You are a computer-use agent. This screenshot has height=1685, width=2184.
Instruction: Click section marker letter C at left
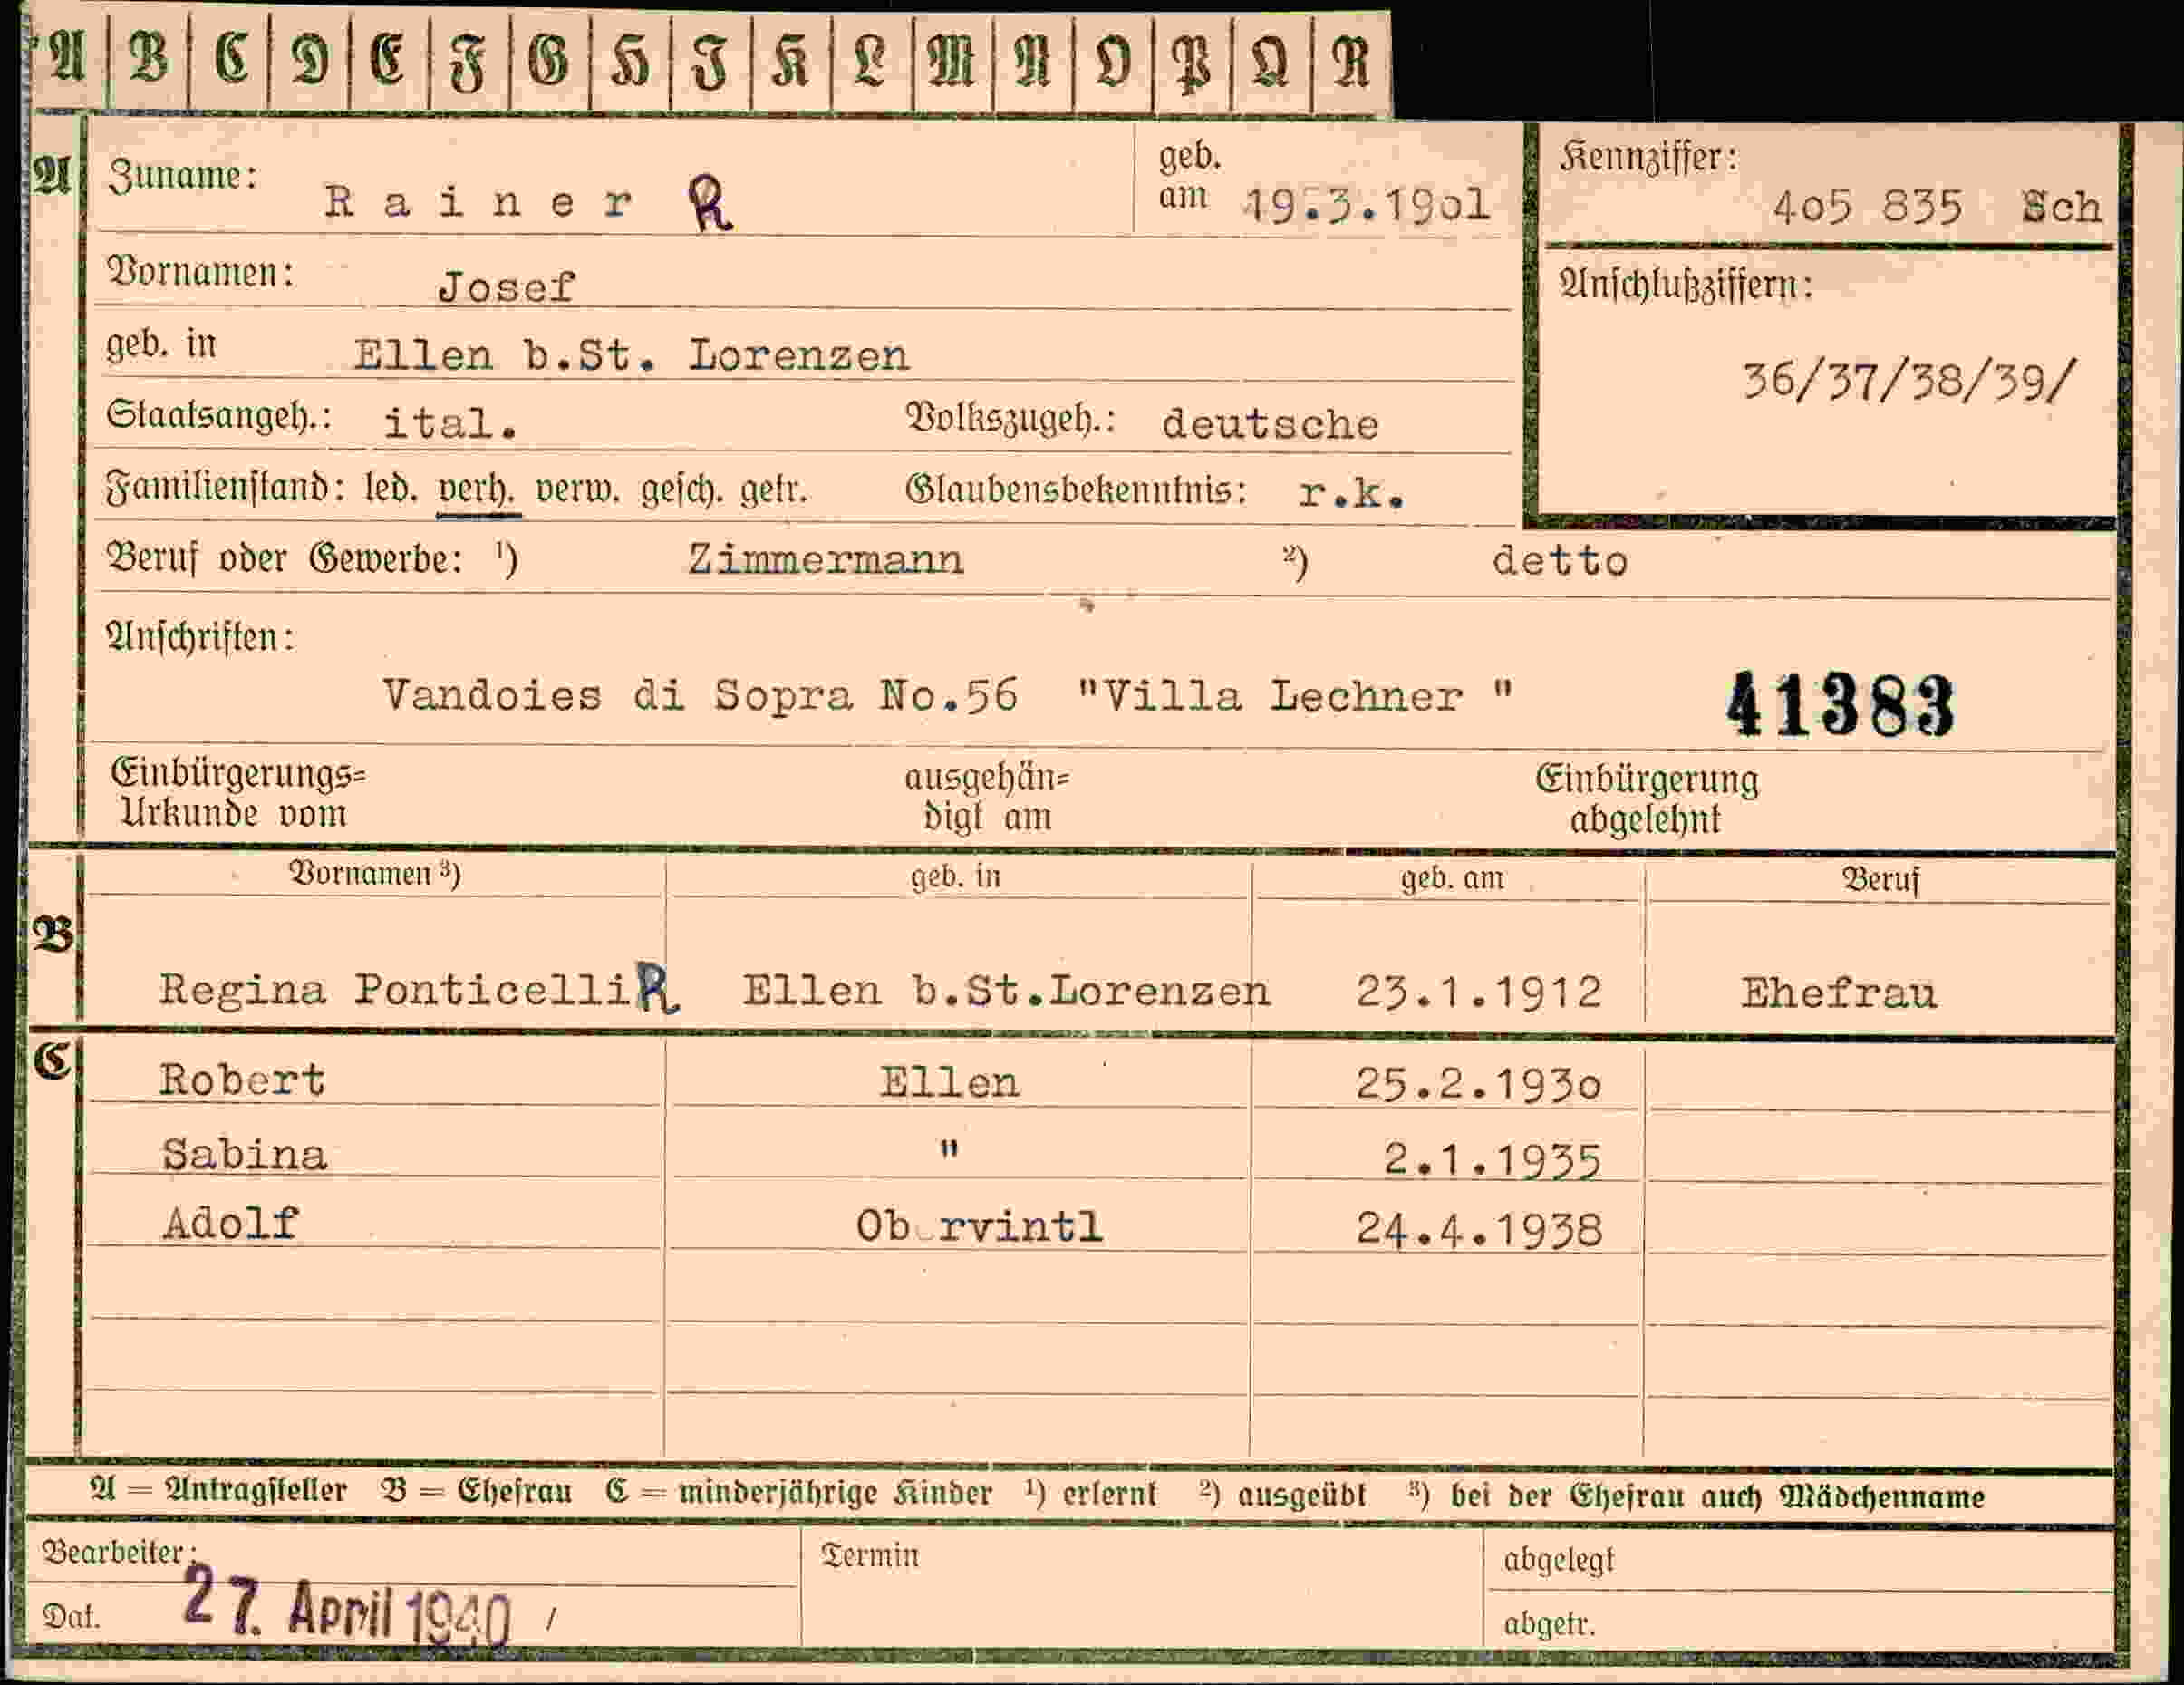52,1061
